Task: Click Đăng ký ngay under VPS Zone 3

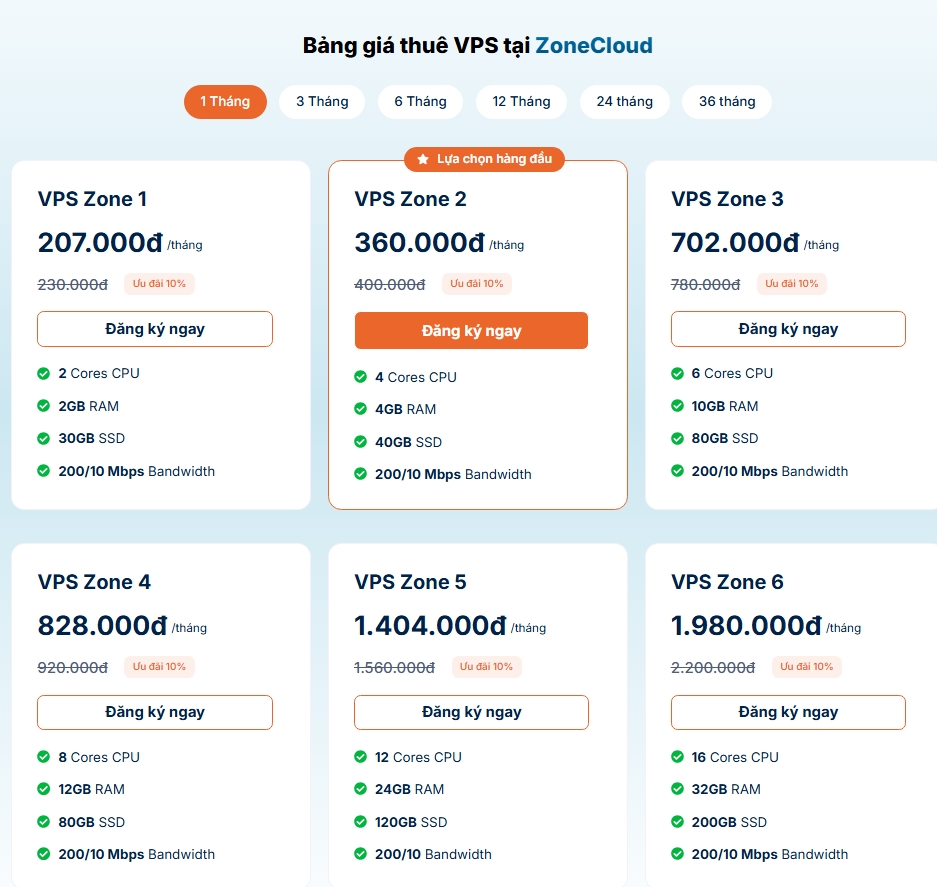Action: point(788,329)
